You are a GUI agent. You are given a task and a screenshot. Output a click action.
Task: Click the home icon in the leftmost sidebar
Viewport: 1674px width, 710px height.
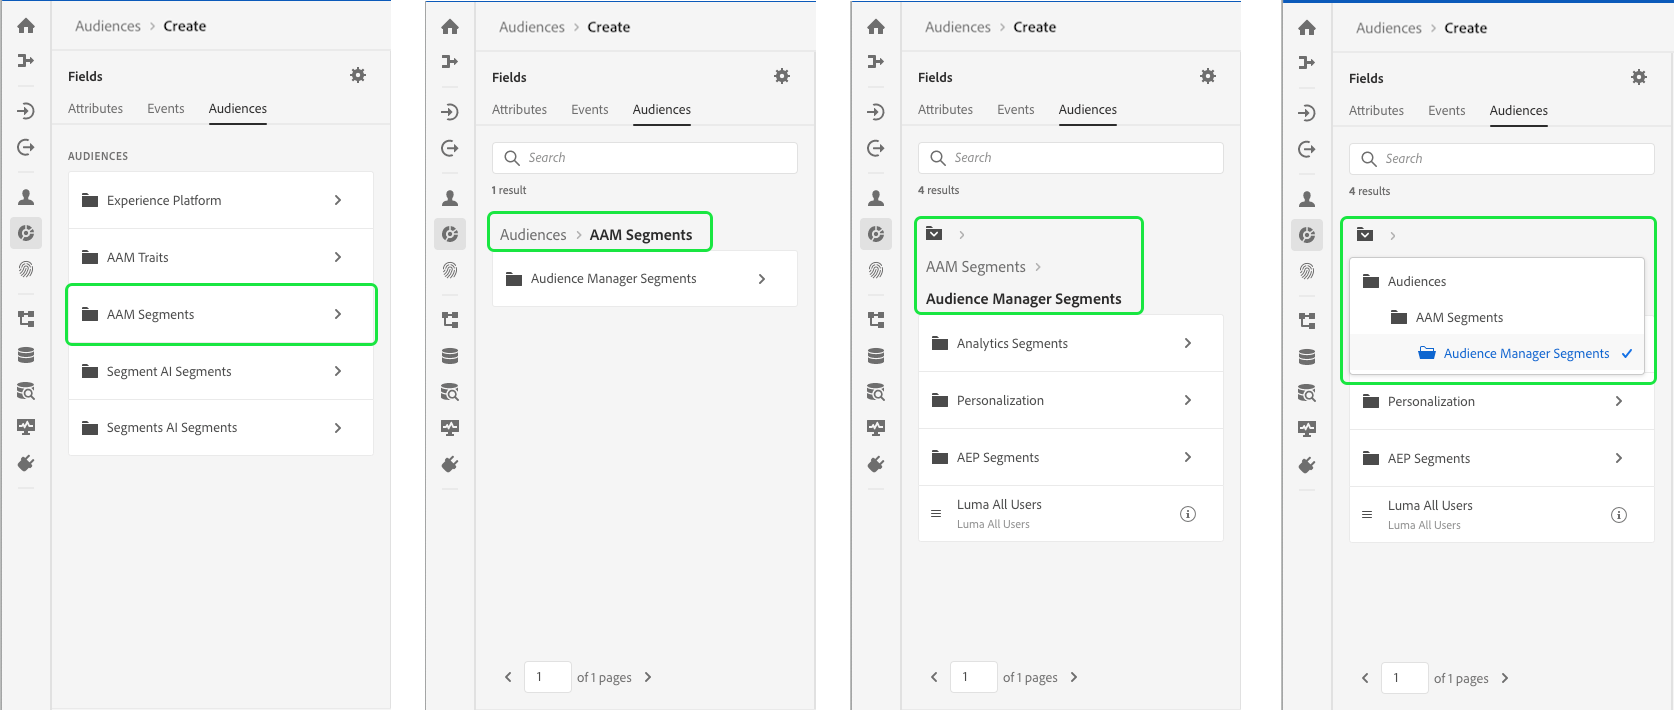coord(26,26)
